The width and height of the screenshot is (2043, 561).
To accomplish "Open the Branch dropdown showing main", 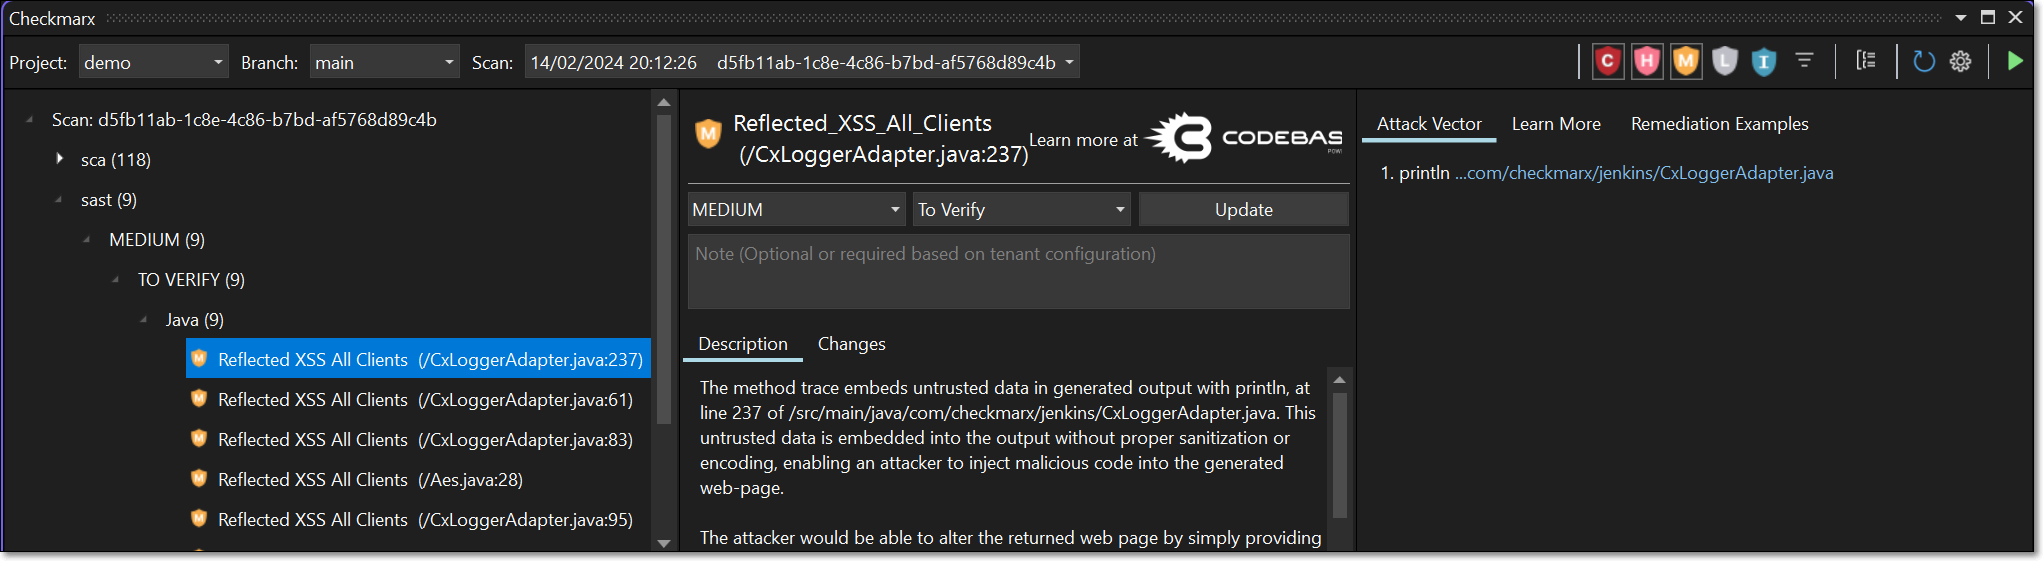I will 384,62.
